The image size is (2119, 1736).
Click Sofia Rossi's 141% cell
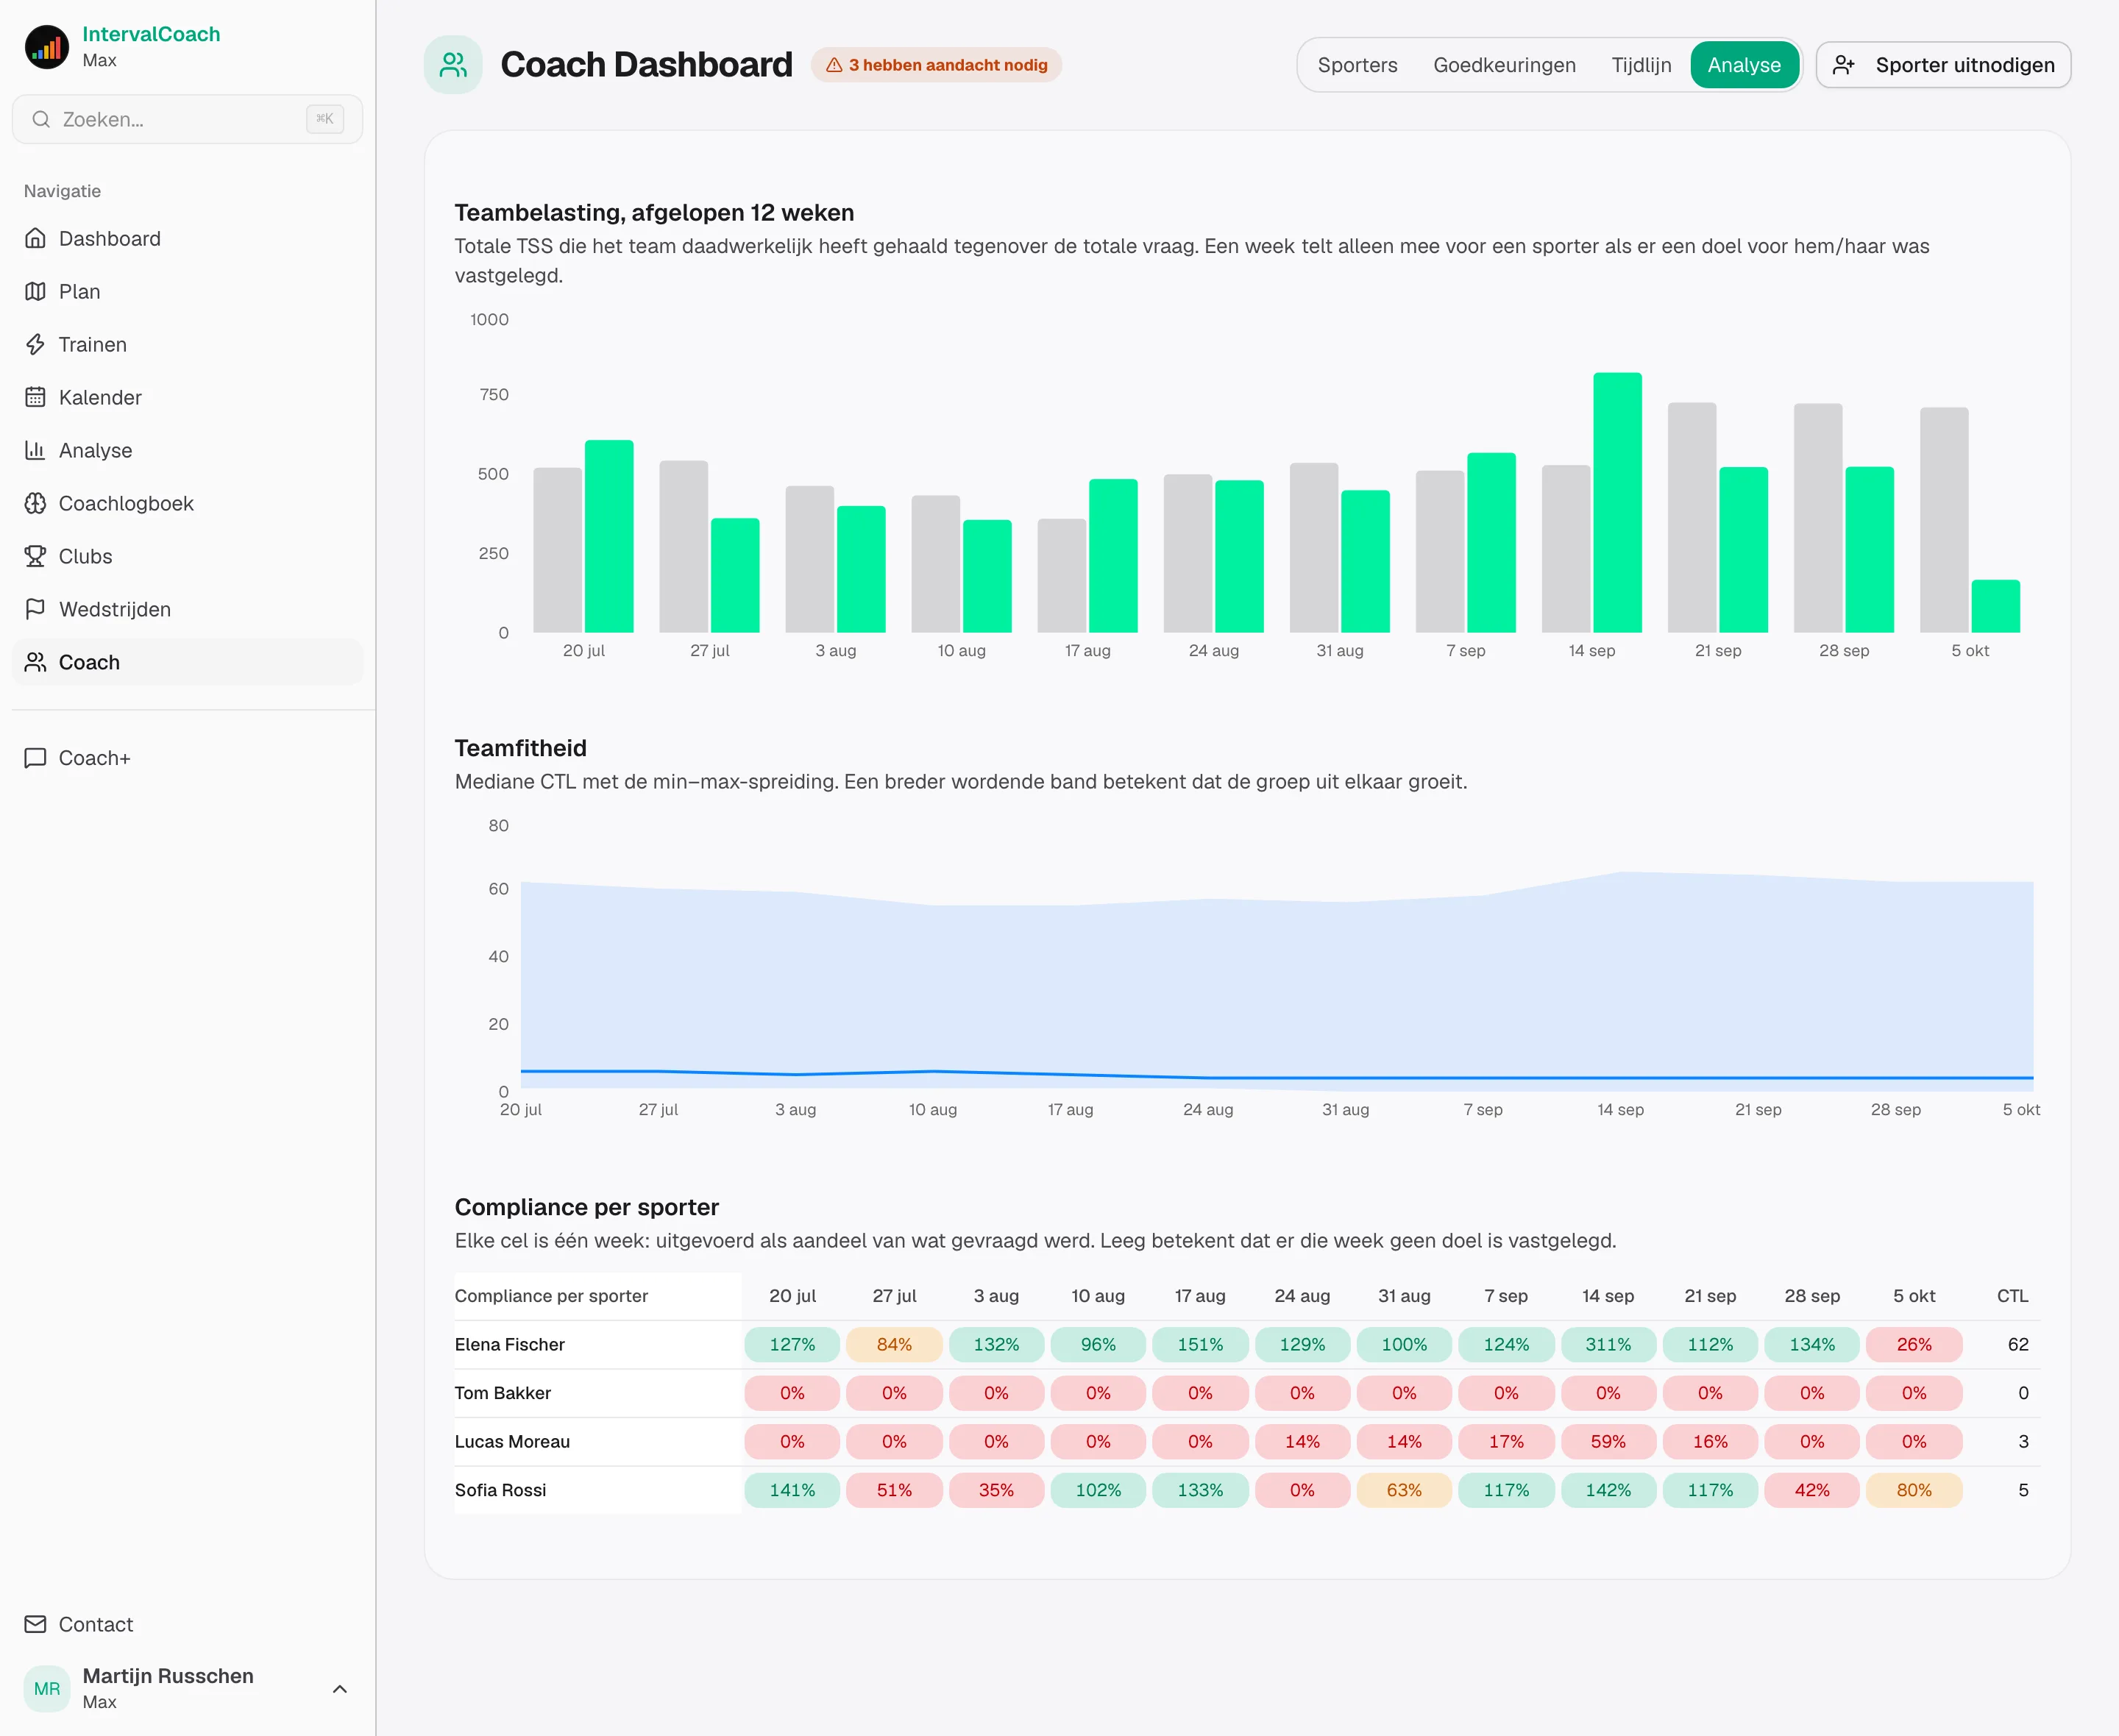click(792, 1490)
